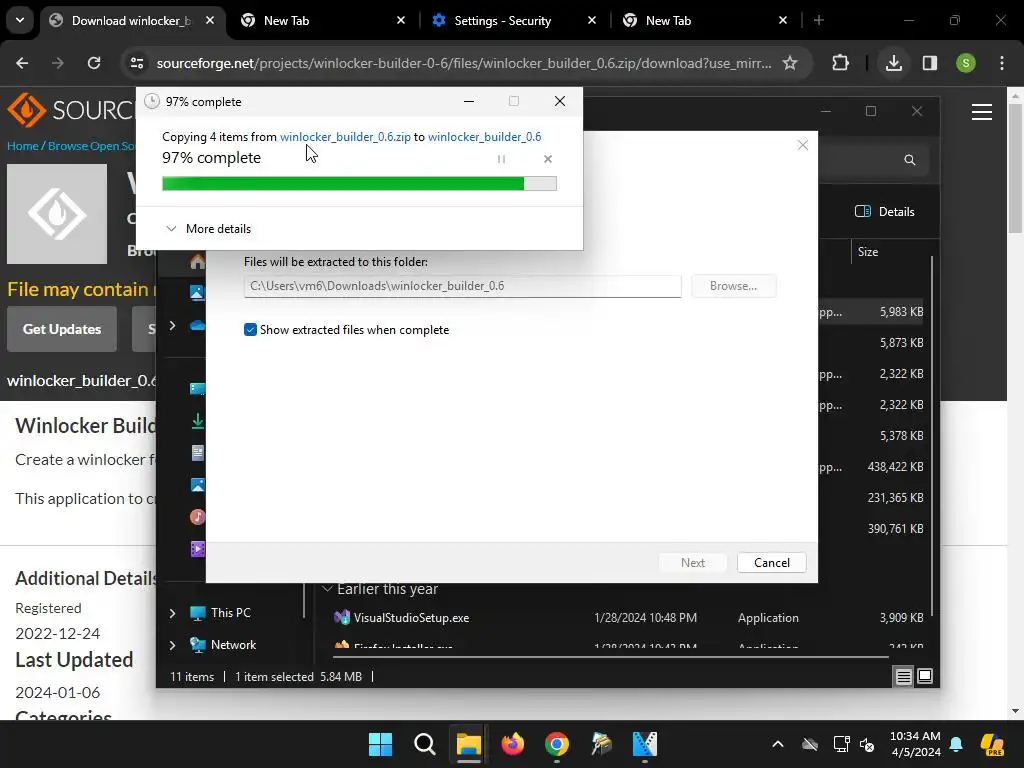
Task: Expand This PC in navigation pane
Action: click(172, 613)
